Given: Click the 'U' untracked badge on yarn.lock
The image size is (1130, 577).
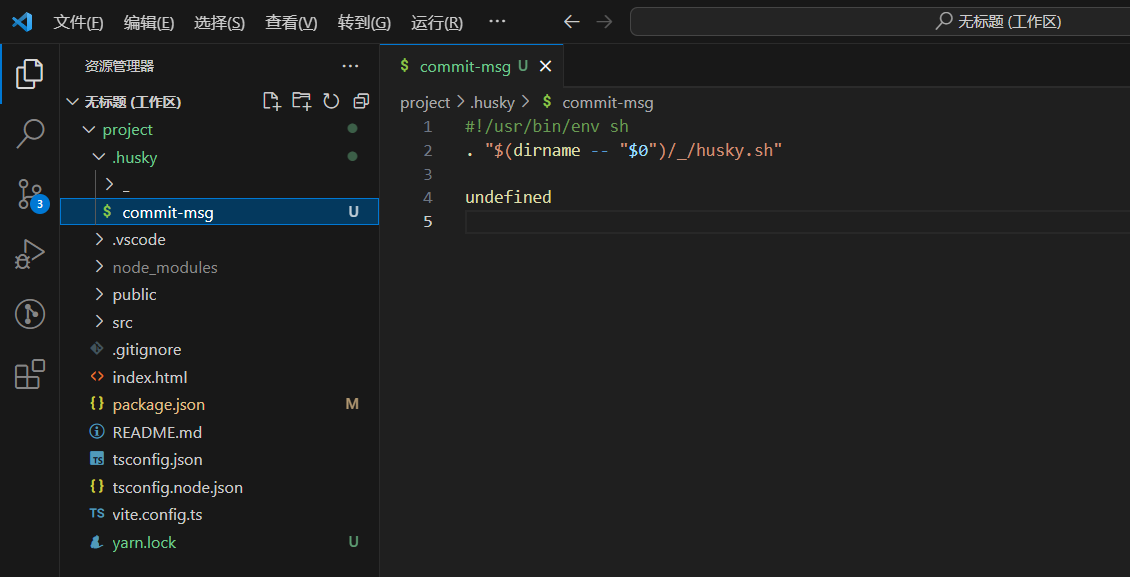Looking at the screenshot, I should 353,542.
